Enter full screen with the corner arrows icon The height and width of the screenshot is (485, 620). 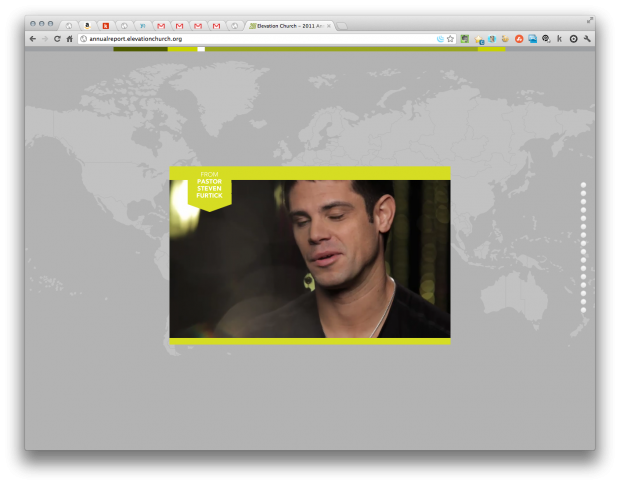(x=590, y=20)
